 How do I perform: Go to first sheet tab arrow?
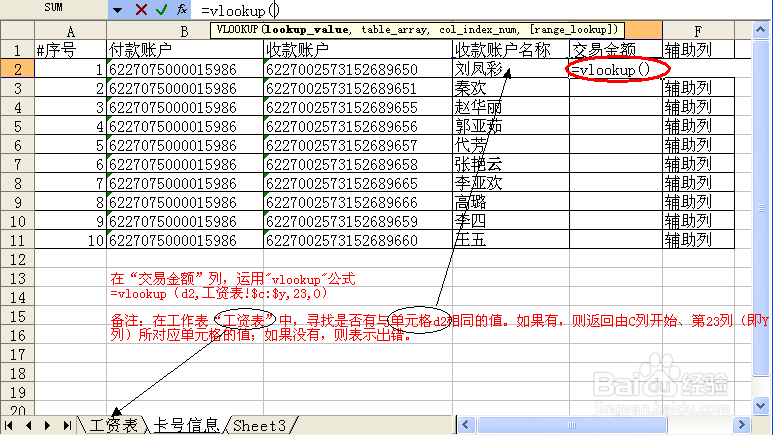click(x=9, y=425)
